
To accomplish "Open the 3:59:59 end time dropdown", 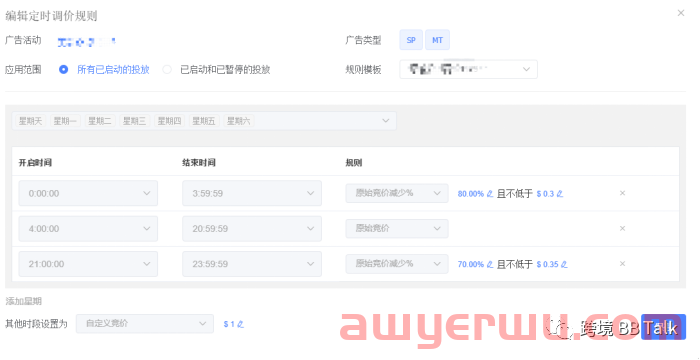I will coord(252,193).
